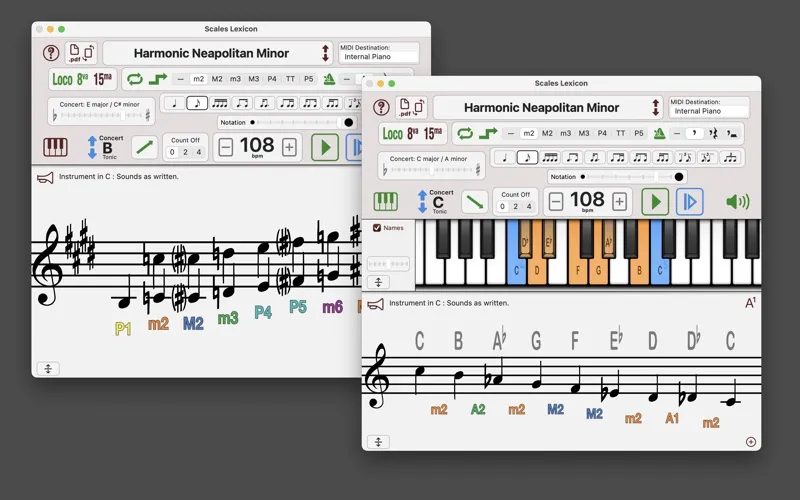Play the scale in front window

(655, 202)
